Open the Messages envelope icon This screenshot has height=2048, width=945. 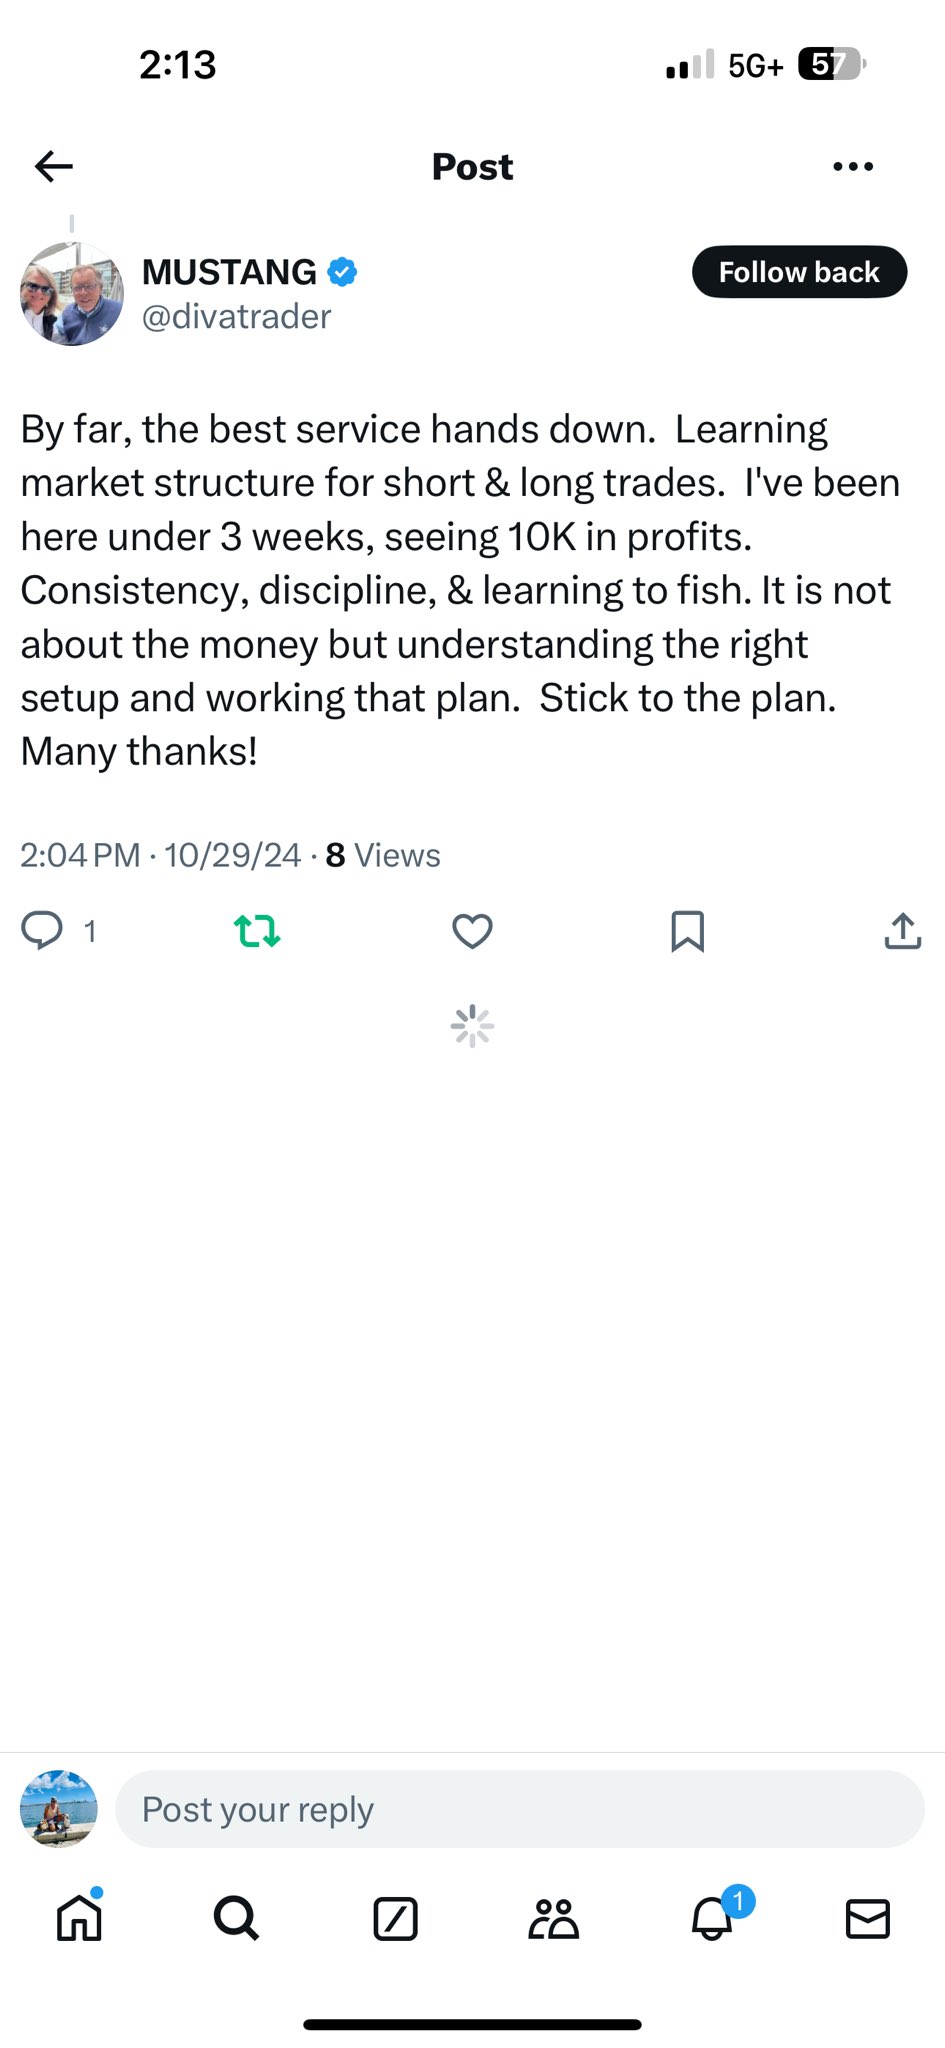tap(867, 1918)
